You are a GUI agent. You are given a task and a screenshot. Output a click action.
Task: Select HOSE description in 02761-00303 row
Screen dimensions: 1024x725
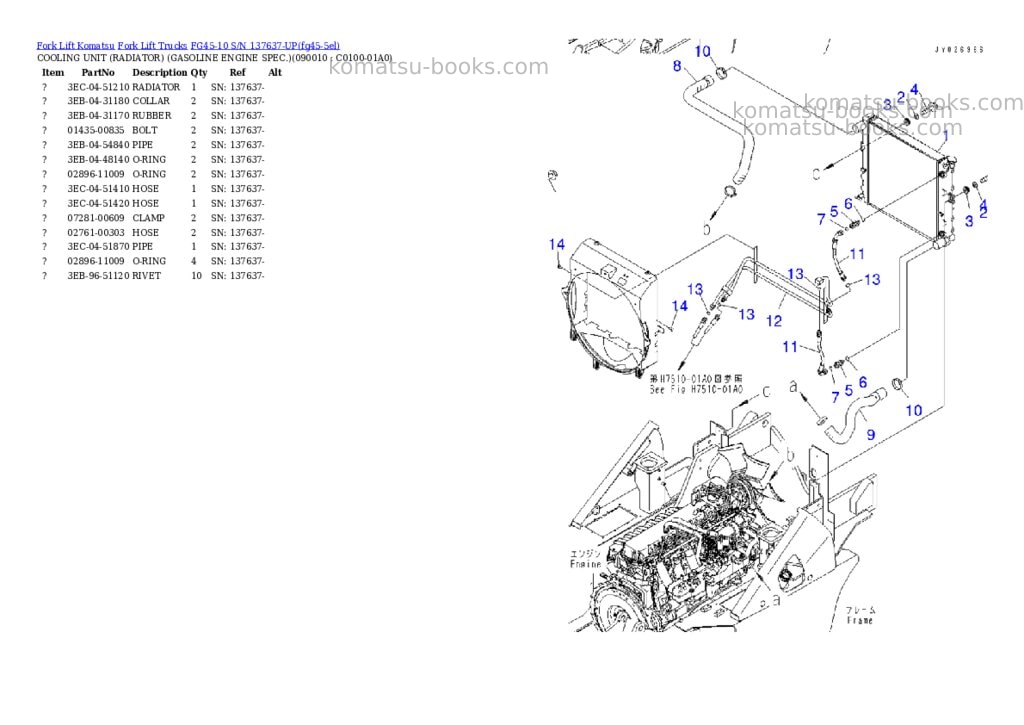tap(145, 233)
